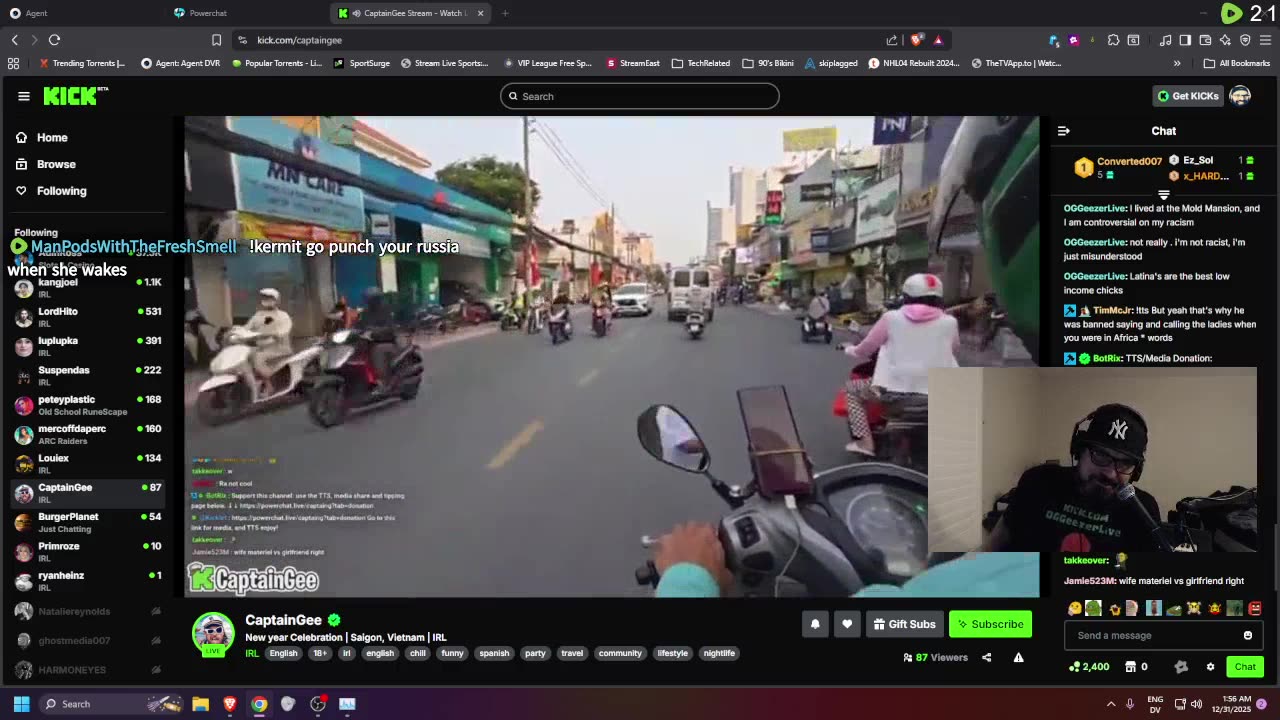Show hidden system tray icons

pos(1110,704)
